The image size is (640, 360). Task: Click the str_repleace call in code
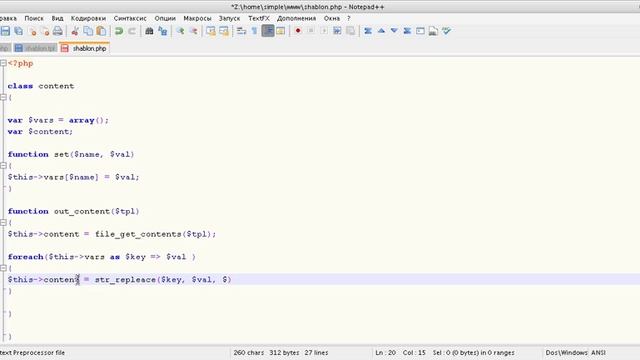163,280
